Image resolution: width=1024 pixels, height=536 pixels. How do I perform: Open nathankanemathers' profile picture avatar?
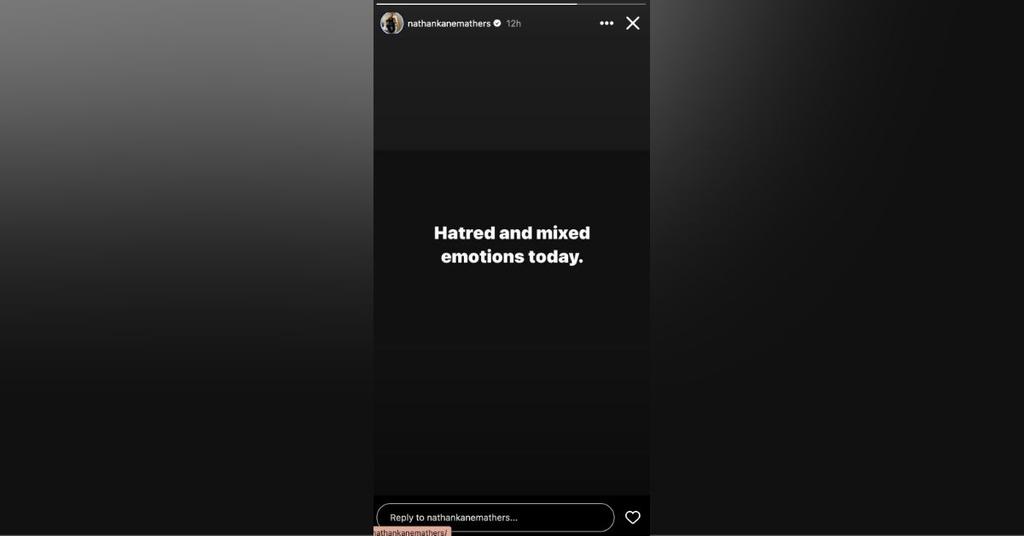point(392,24)
